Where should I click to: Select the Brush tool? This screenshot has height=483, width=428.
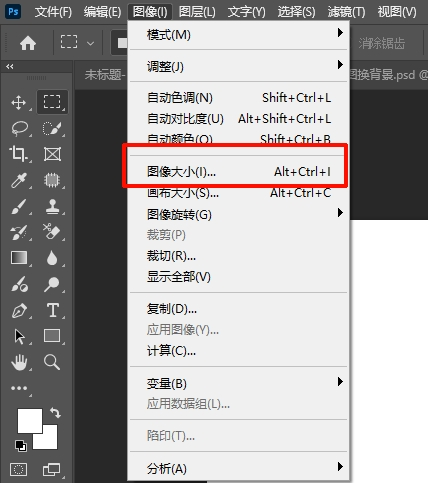pos(19,206)
